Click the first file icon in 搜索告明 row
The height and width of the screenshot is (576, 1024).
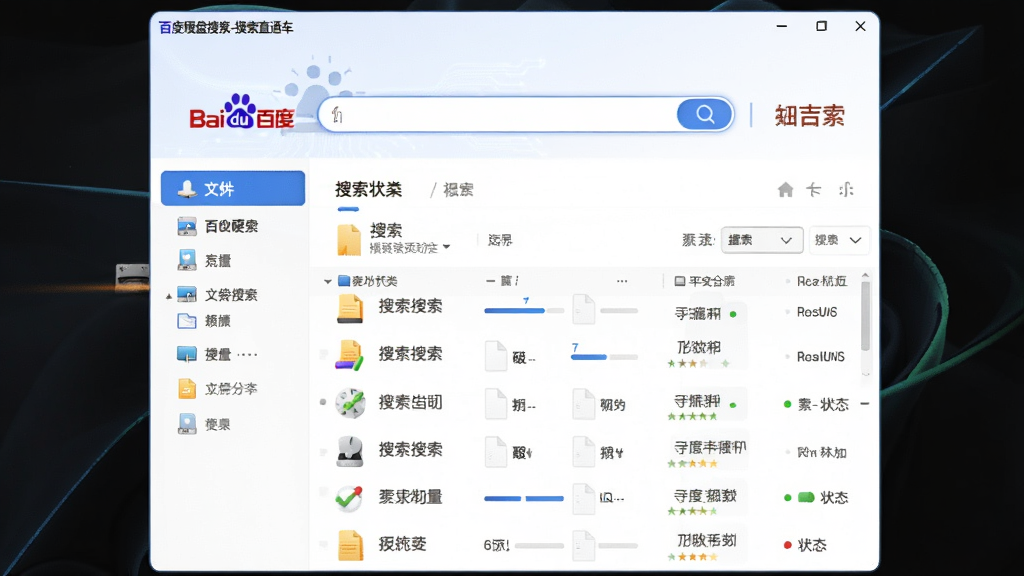[x=496, y=403]
